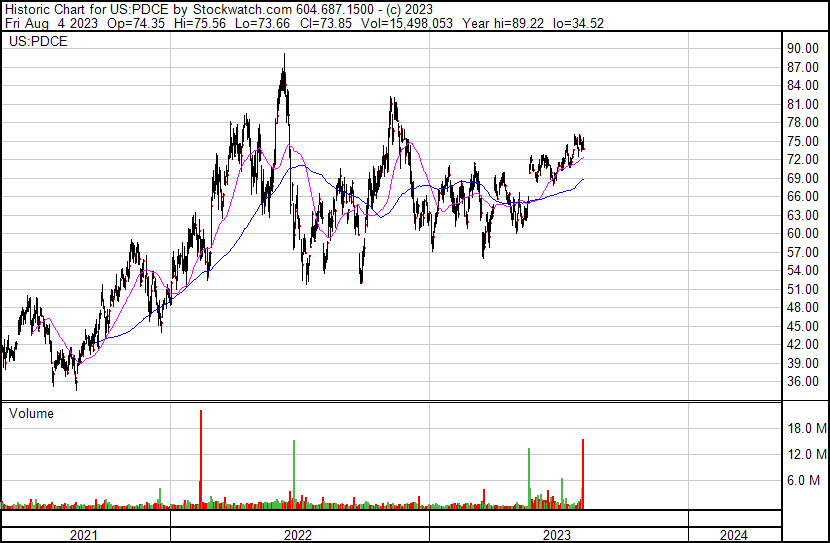Click the Vol=15,498,053 header value

(x=407, y=23)
